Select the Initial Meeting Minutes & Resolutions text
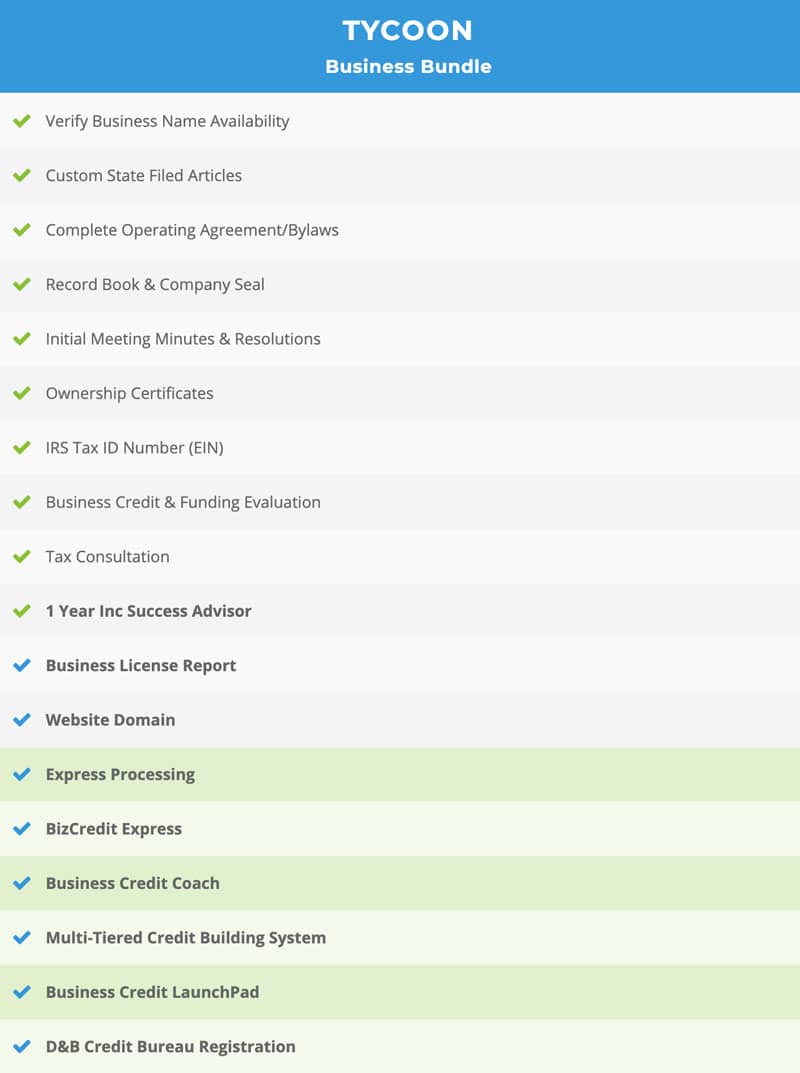The image size is (800, 1073). 183,339
